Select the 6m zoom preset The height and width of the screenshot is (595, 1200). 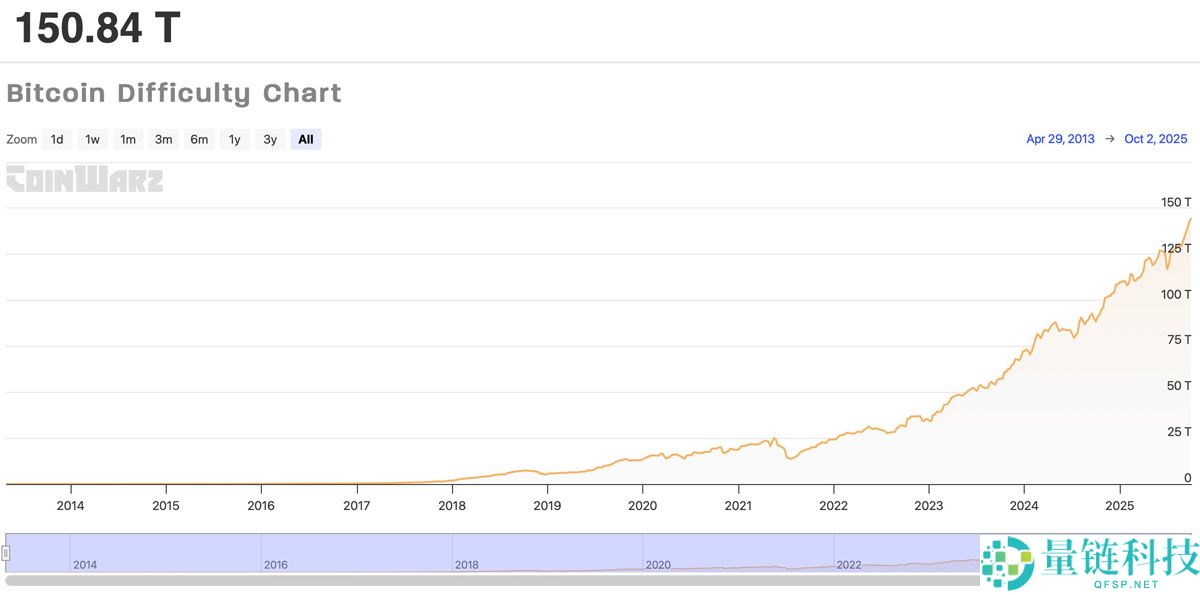198,139
